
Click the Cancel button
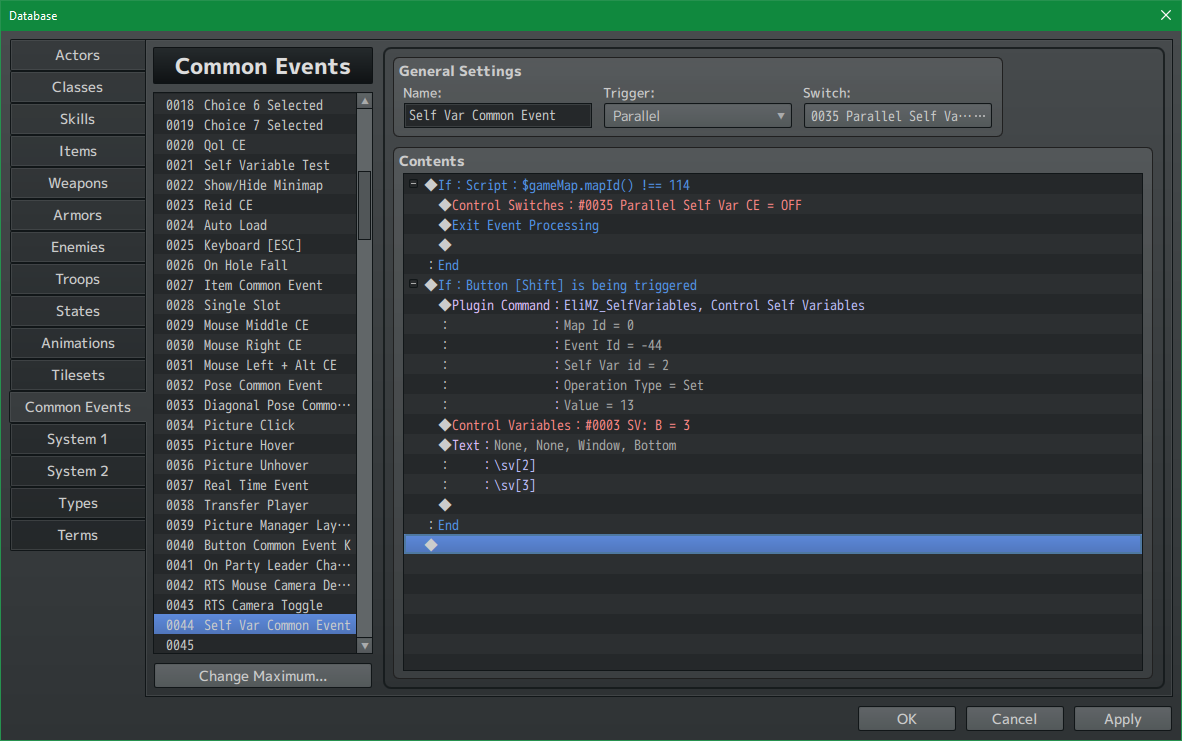pyautogui.click(x=1014, y=719)
